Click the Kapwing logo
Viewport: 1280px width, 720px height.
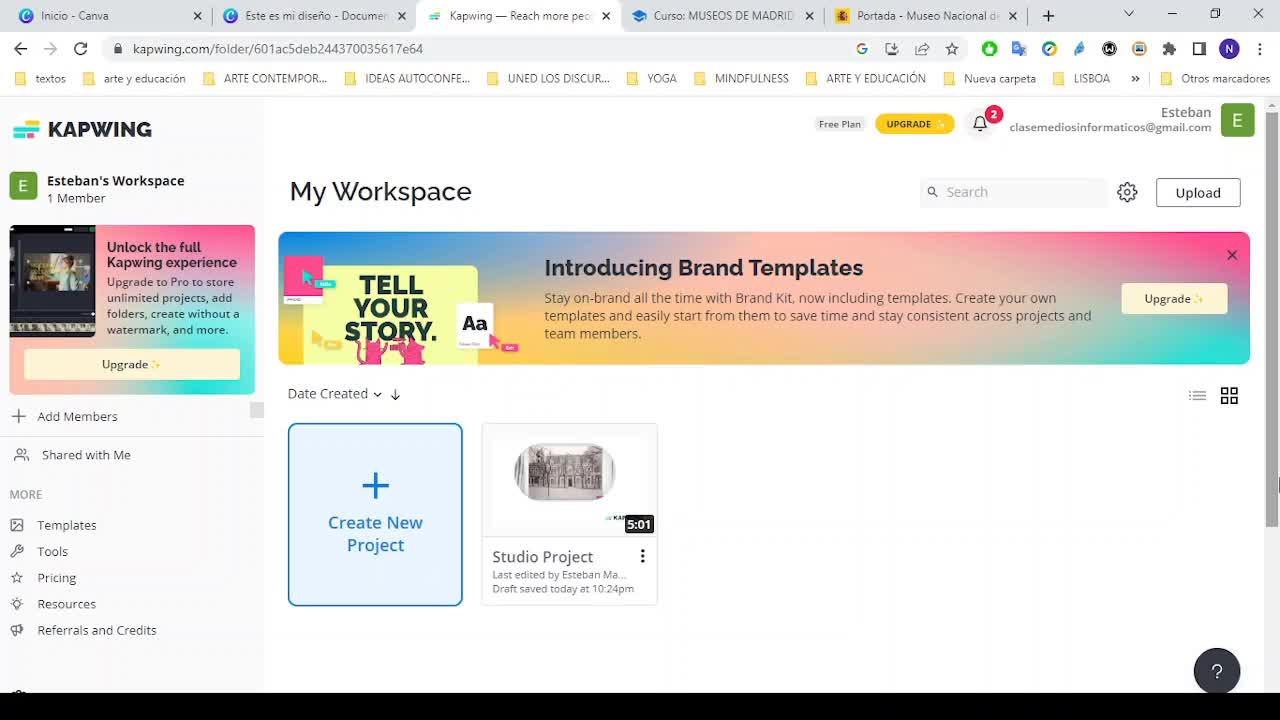point(82,129)
